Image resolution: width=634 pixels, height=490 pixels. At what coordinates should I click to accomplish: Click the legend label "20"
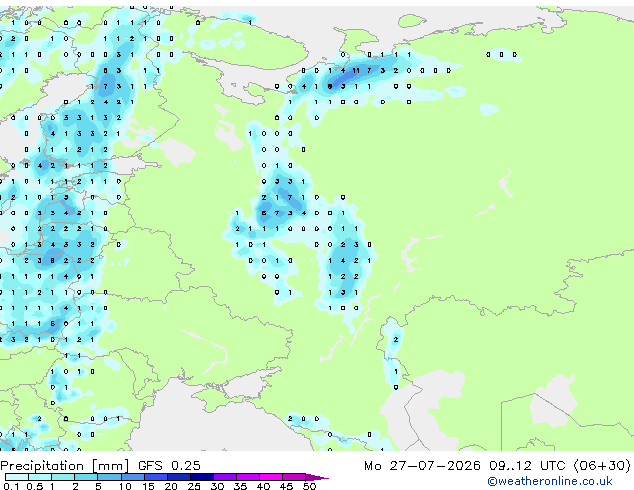(171, 486)
